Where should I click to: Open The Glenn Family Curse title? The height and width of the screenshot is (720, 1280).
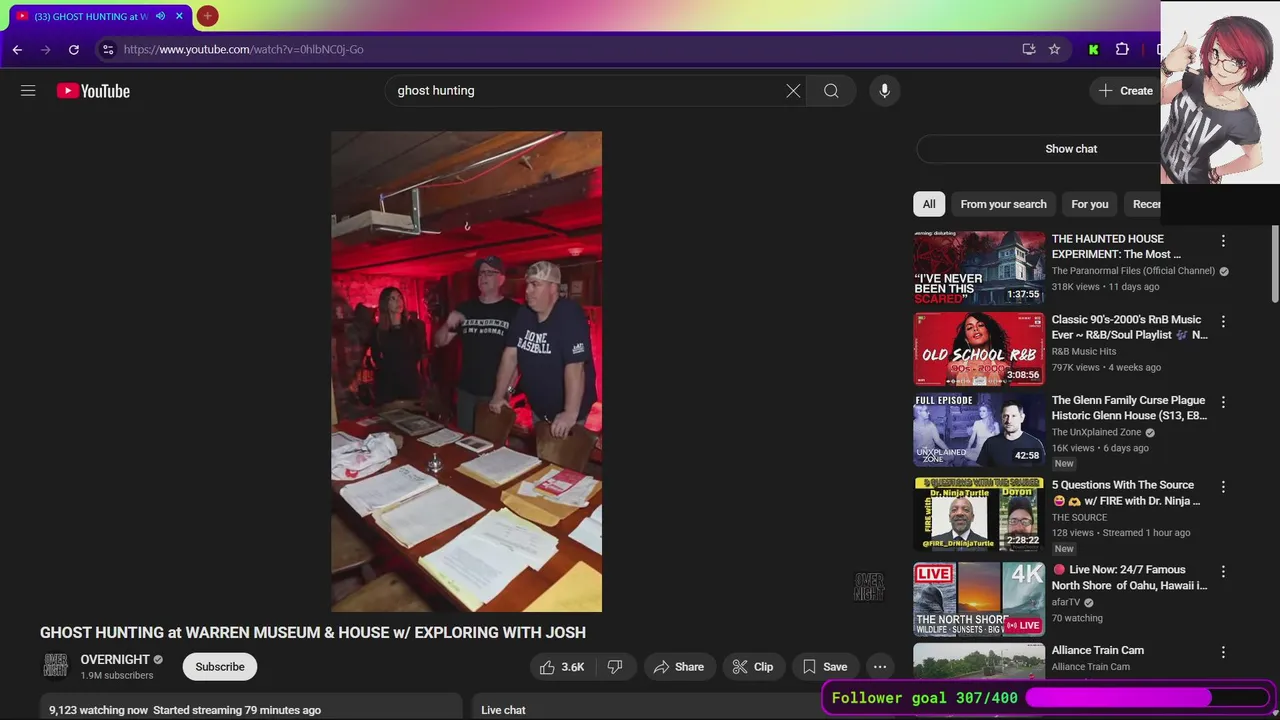point(1129,408)
